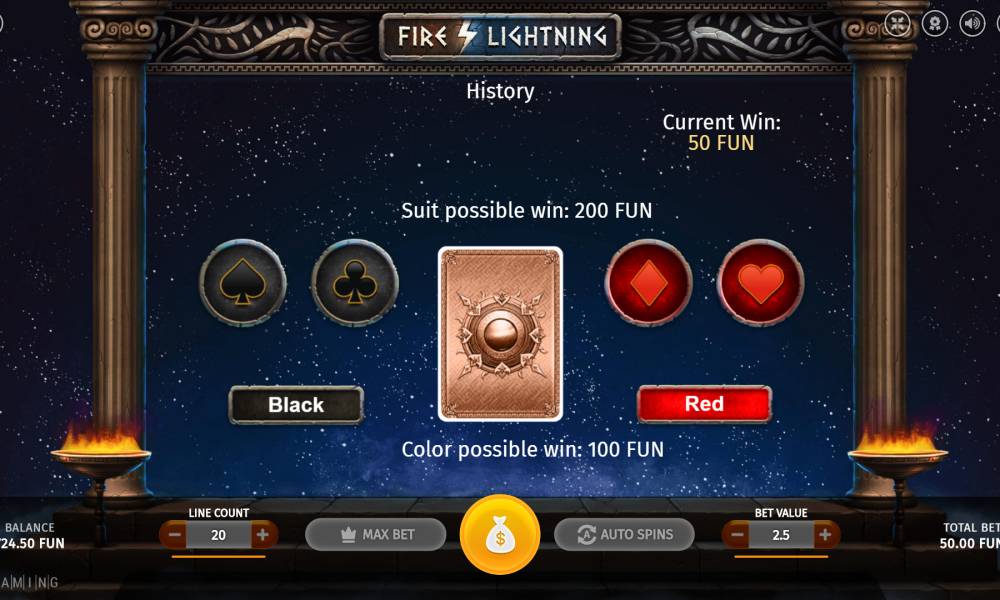The height and width of the screenshot is (600, 1000).
Task: Increase the bet value
Action: pyautogui.click(x=825, y=535)
